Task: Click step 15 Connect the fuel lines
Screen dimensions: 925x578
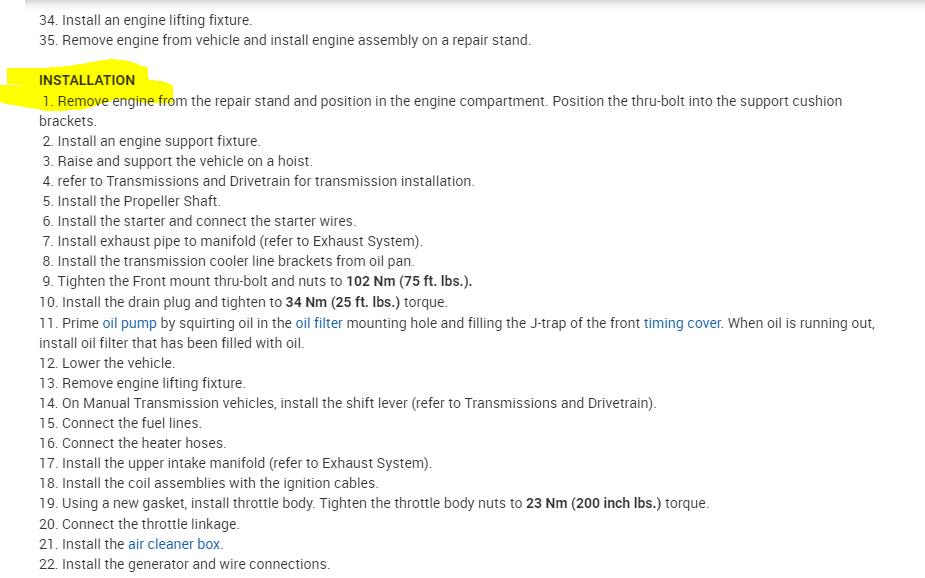Action: [122, 423]
